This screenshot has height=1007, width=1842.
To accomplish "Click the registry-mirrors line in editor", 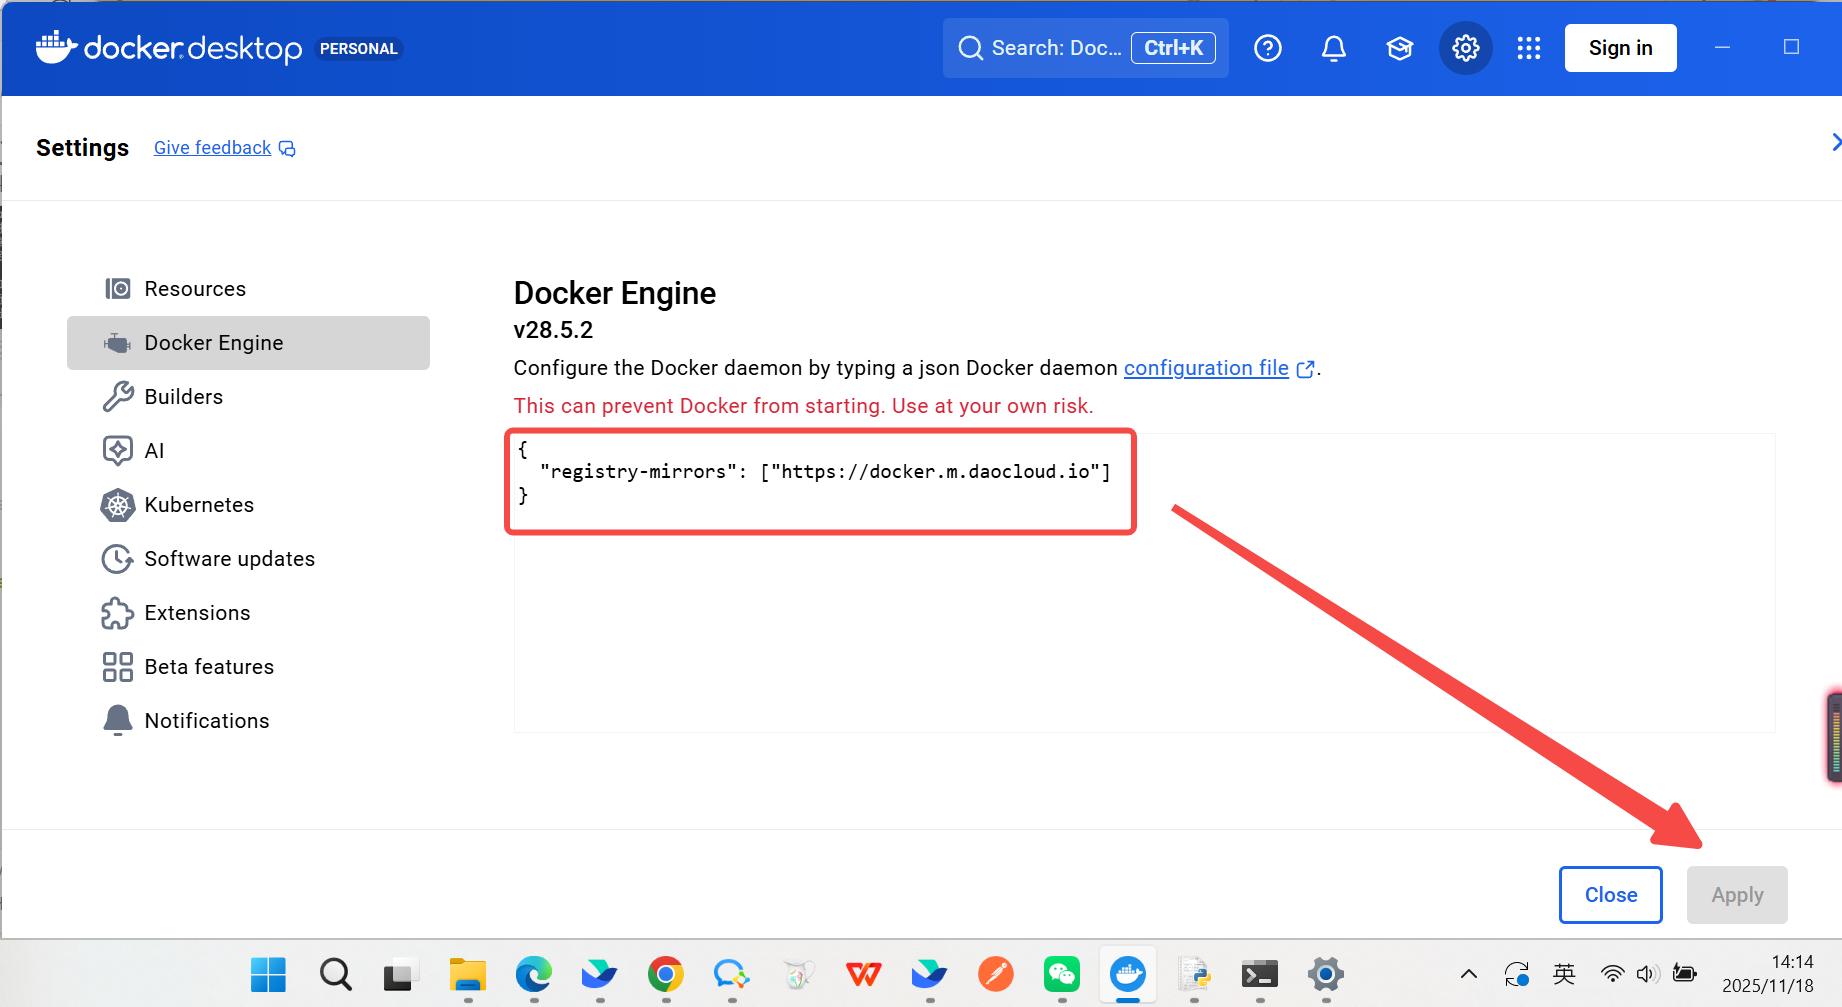I will point(825,472).
